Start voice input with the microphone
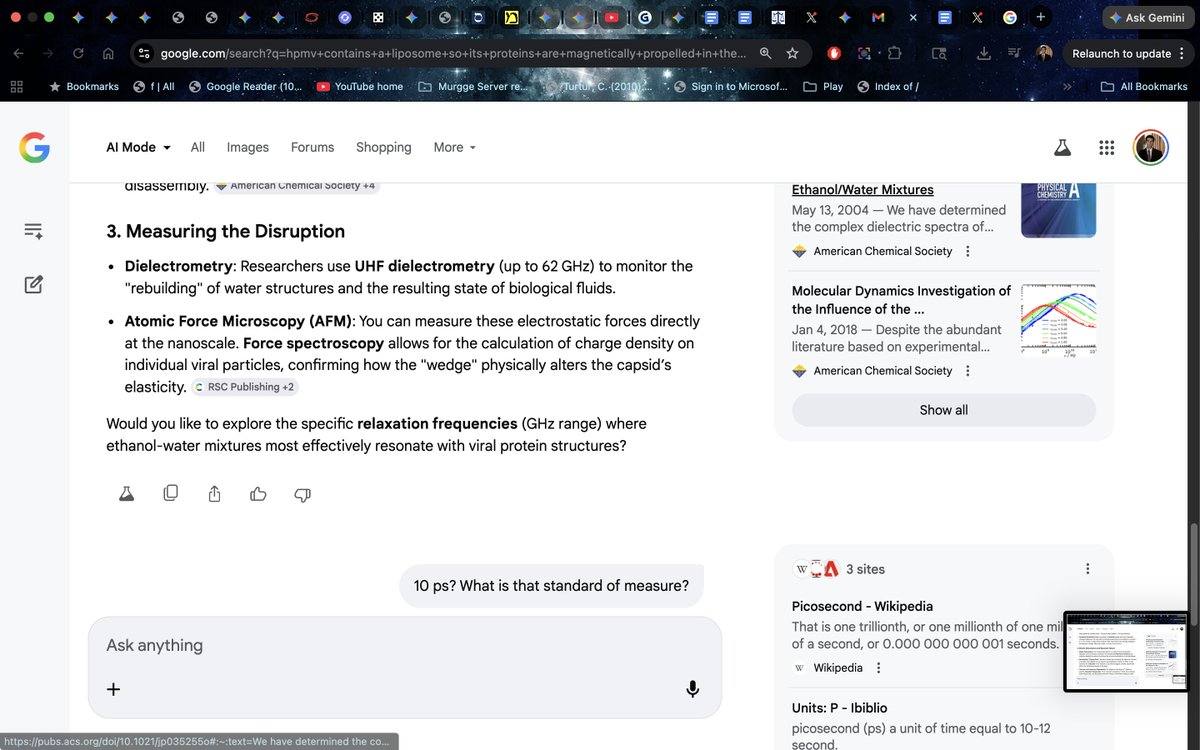1200x750 pixels. click(x=692, y=689)
